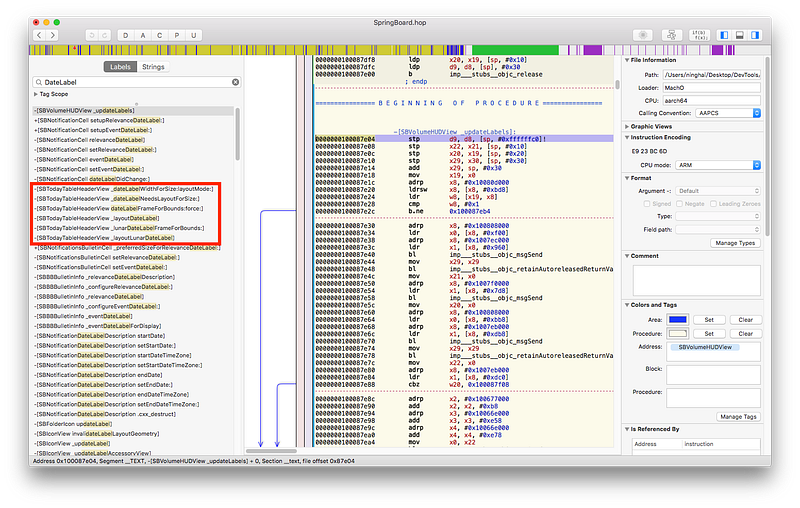Select -[SBNotificationCell eventDateLabel] label

84,160
